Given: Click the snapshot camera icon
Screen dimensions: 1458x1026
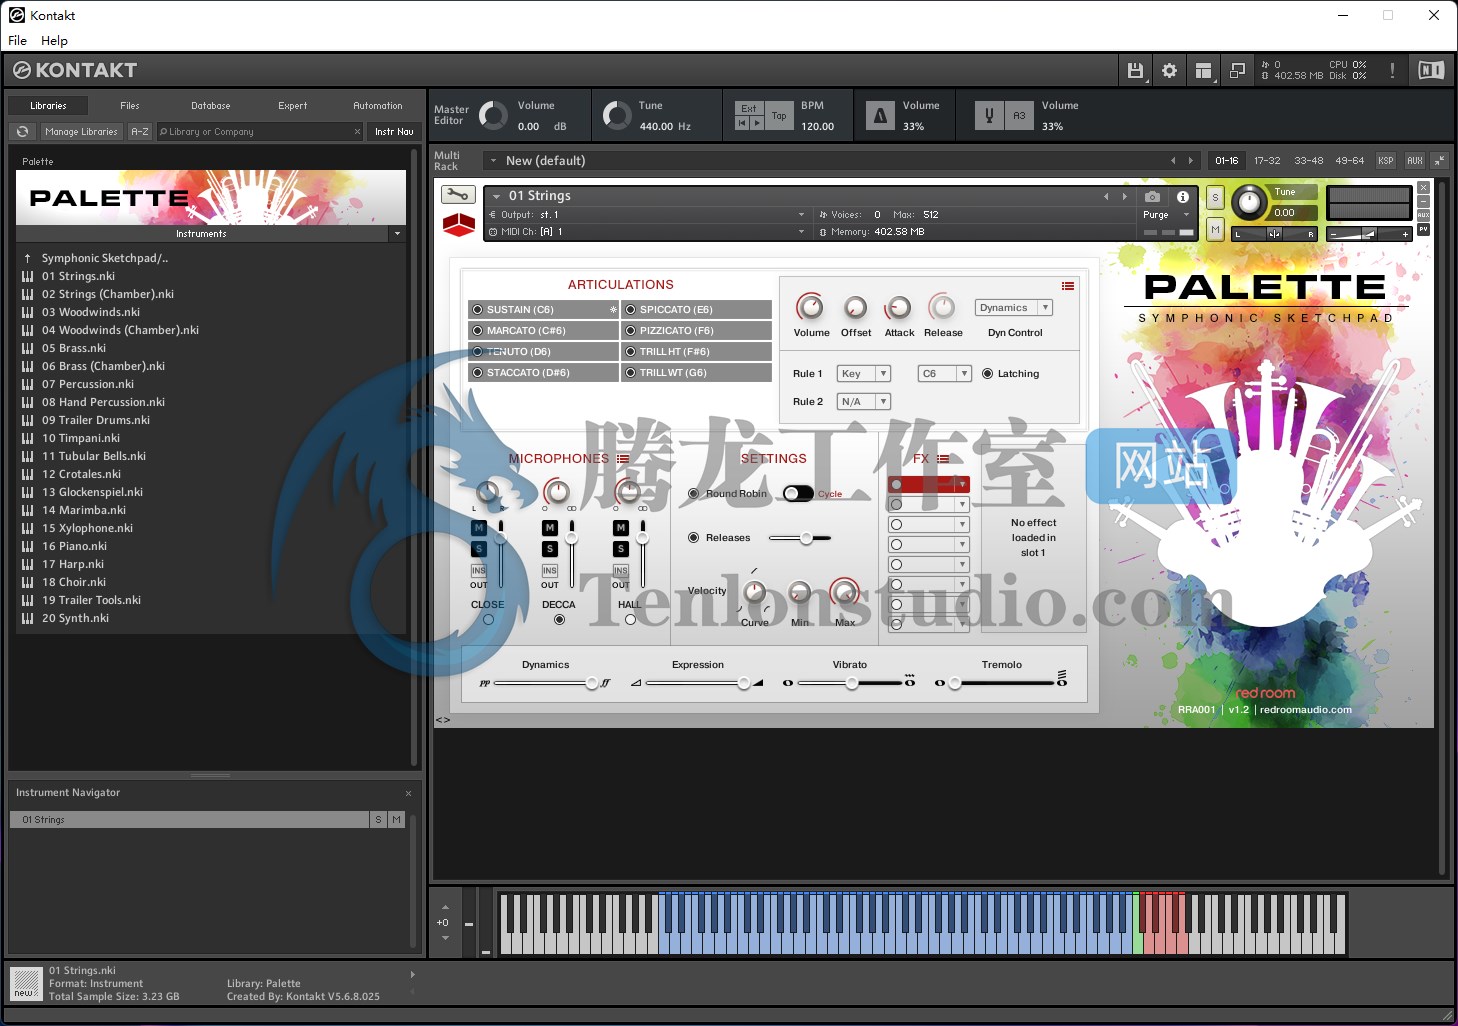Looking at the screenshot, I should 1152,197.
